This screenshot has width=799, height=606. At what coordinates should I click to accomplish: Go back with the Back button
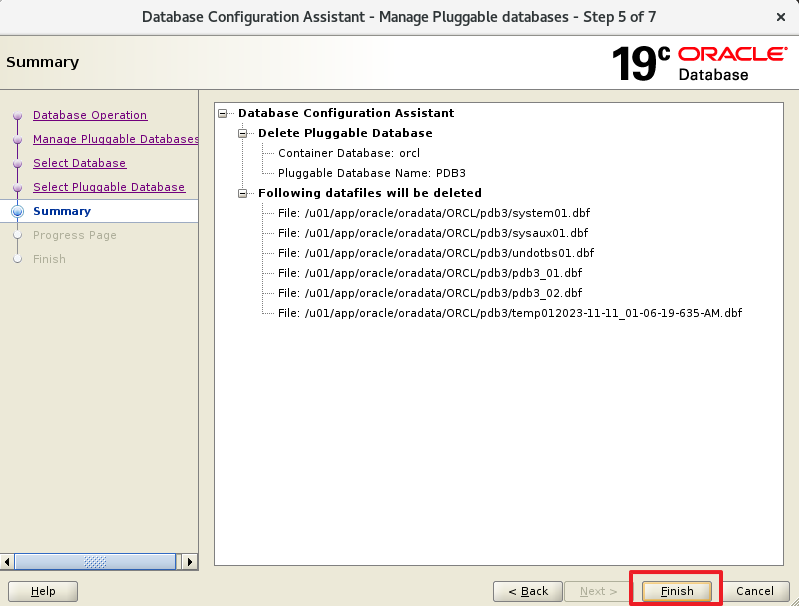coord(528,591)
